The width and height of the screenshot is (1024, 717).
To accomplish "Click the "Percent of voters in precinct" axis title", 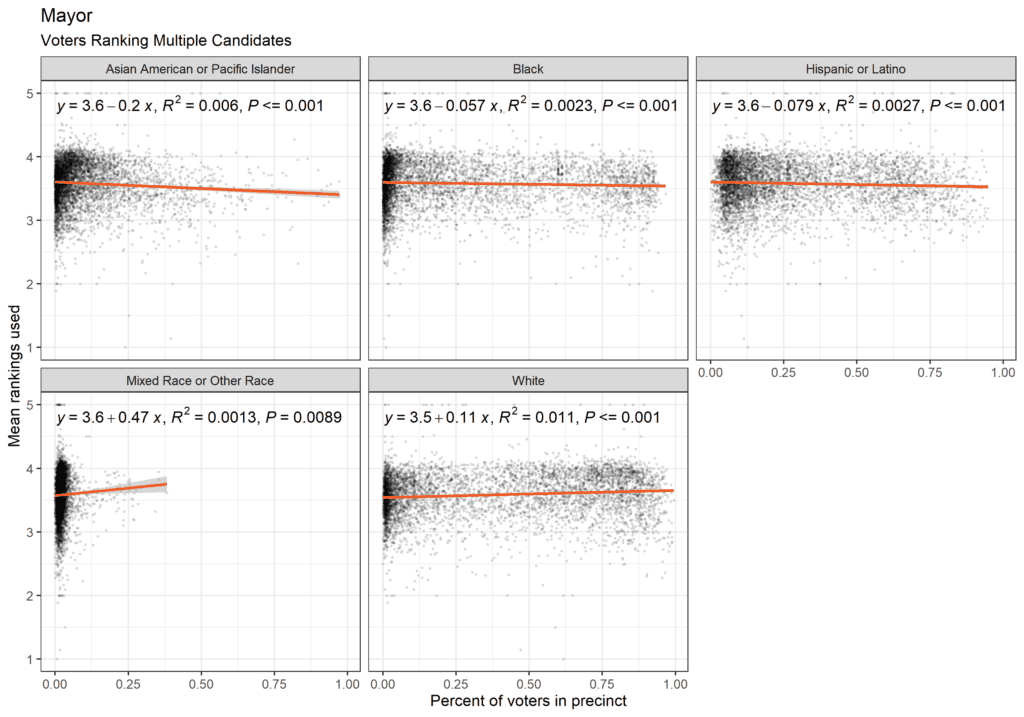I will tap(528, 701).
